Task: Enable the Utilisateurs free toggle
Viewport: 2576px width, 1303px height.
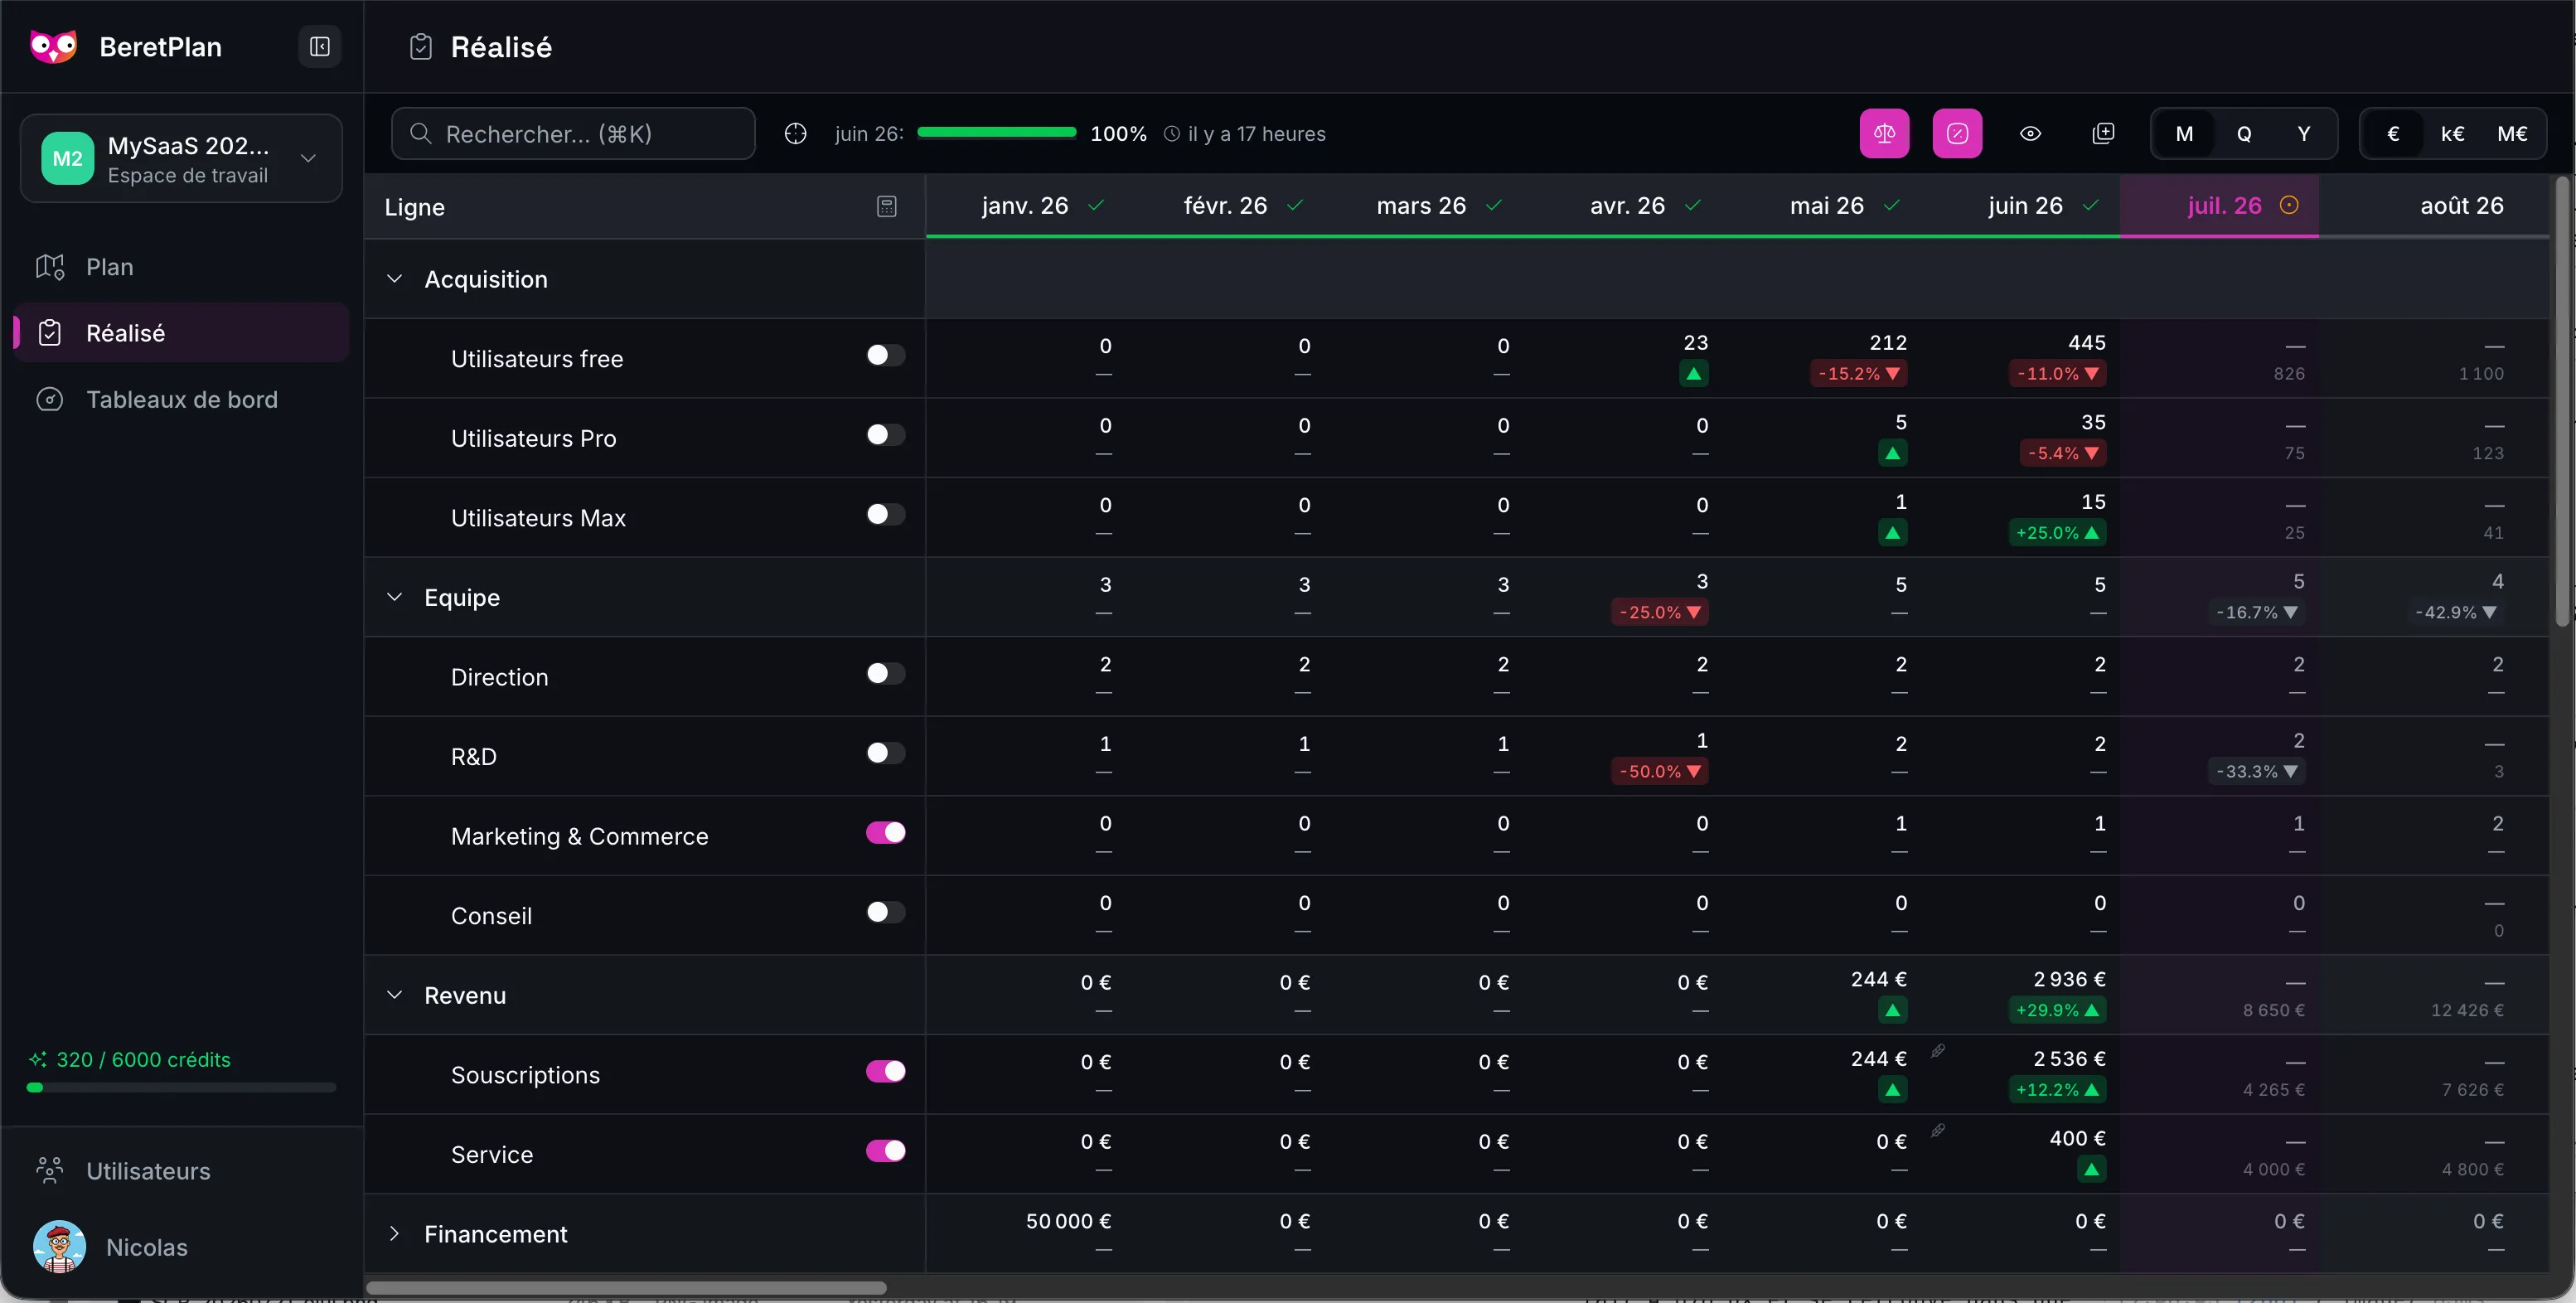Action: 885,355
